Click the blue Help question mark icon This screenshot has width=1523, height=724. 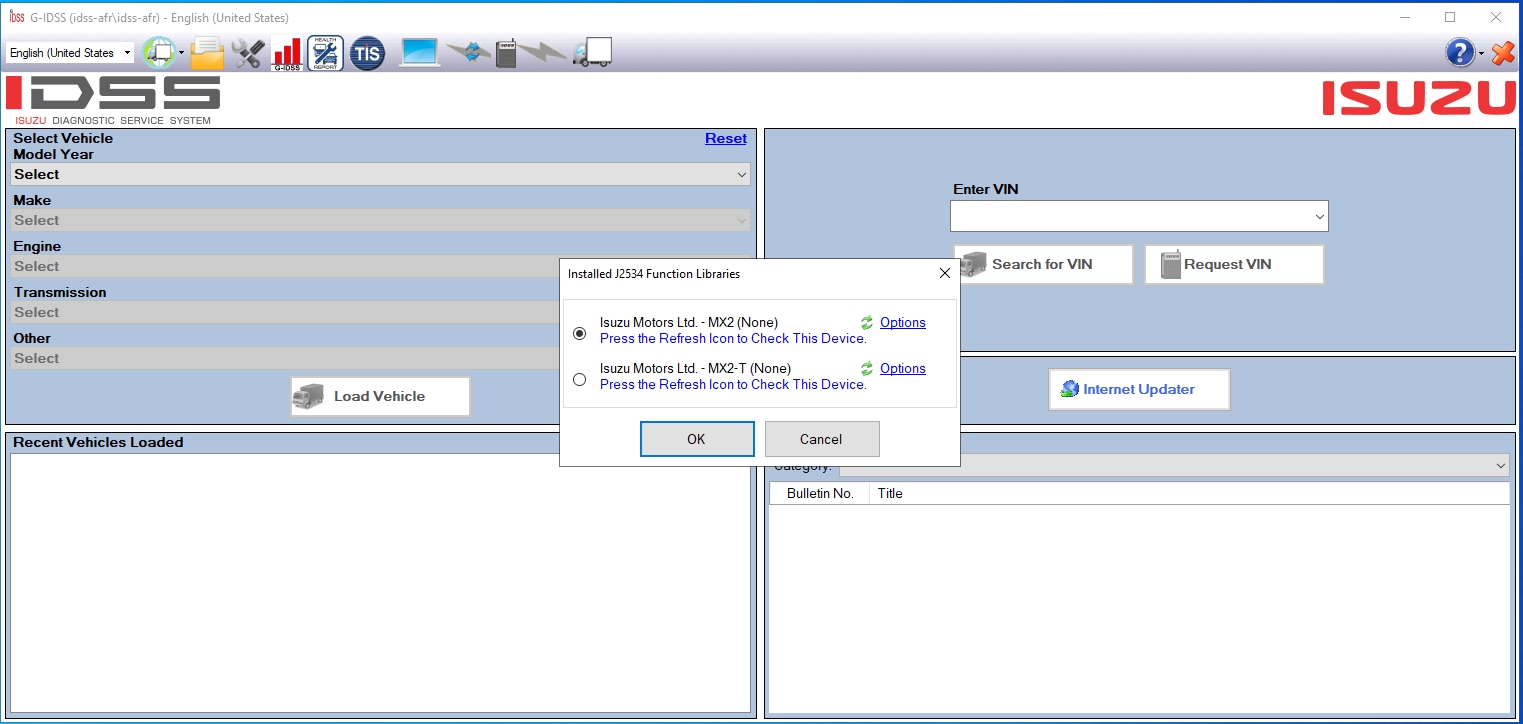point(1457,52)
